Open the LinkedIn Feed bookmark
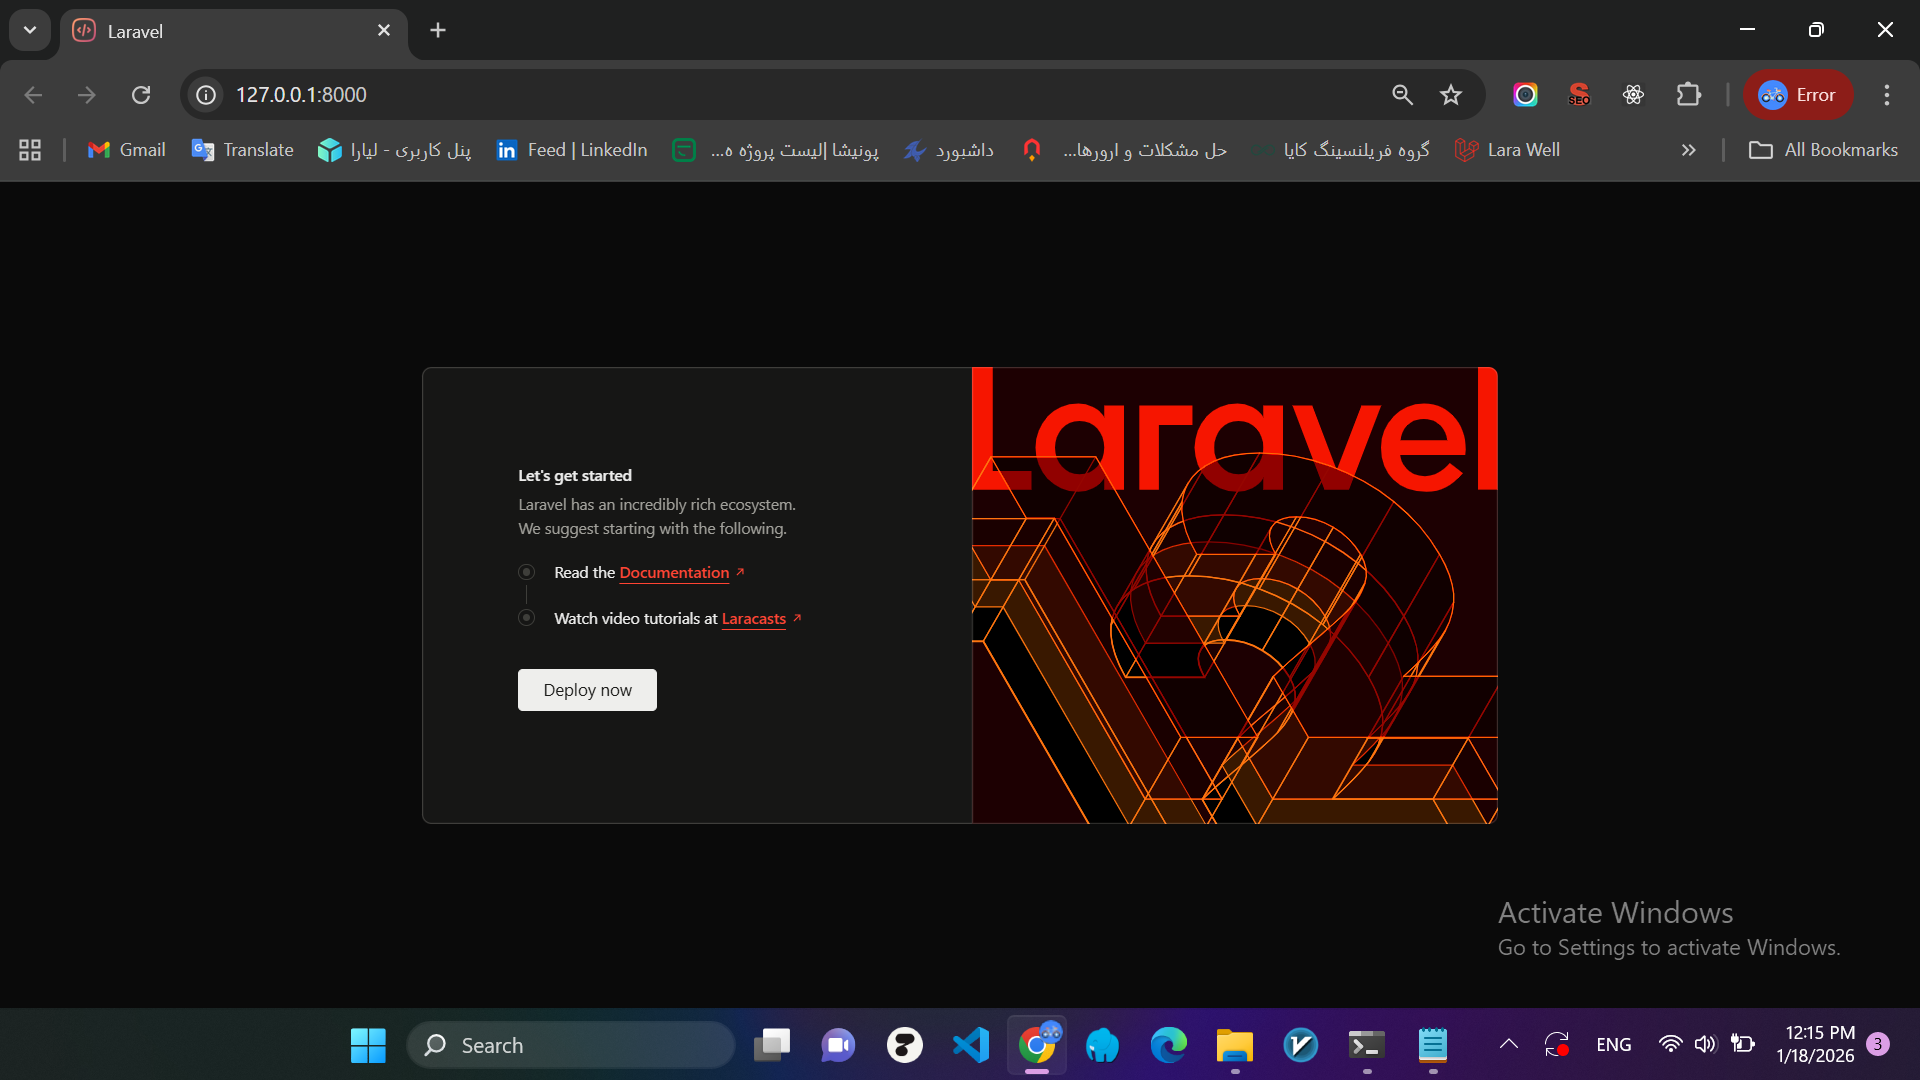1920x1080 pixels. [x=571, y=150]
